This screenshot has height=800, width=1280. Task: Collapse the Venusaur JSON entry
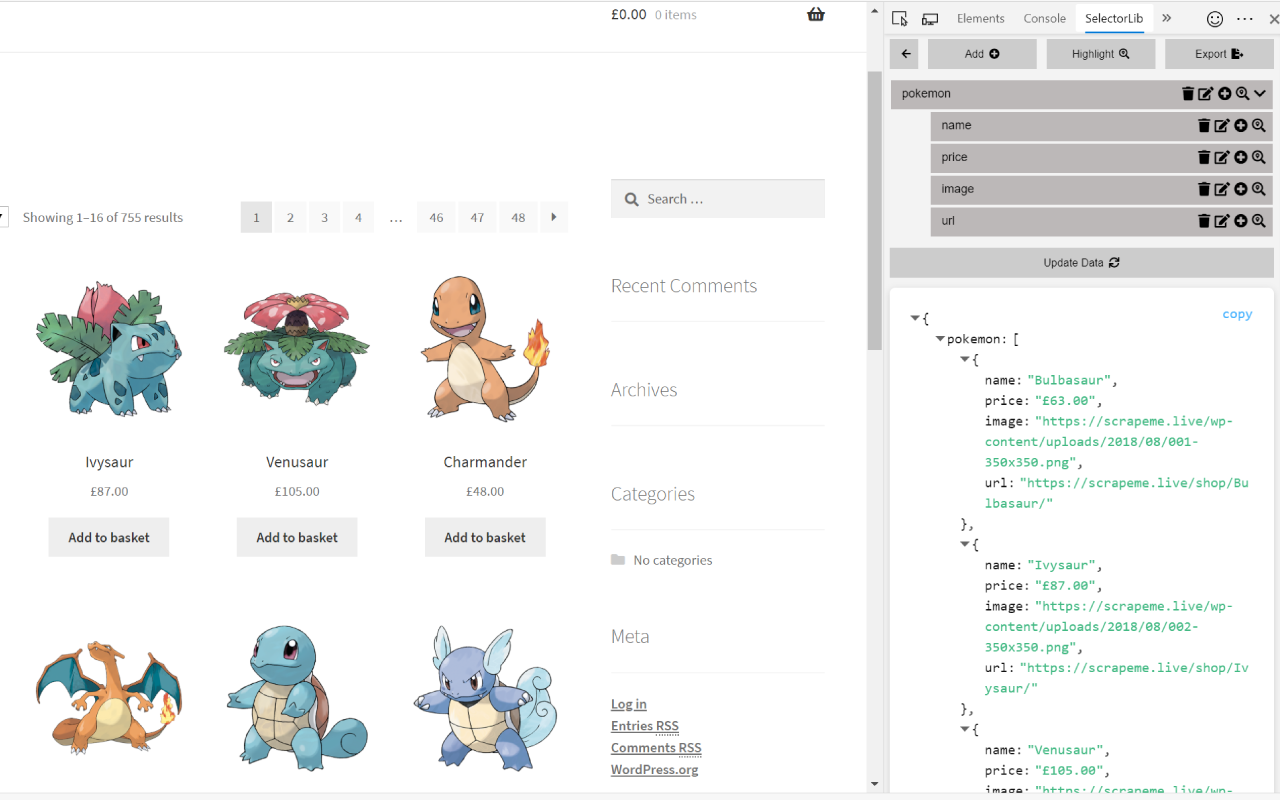(x=965, y=729)
